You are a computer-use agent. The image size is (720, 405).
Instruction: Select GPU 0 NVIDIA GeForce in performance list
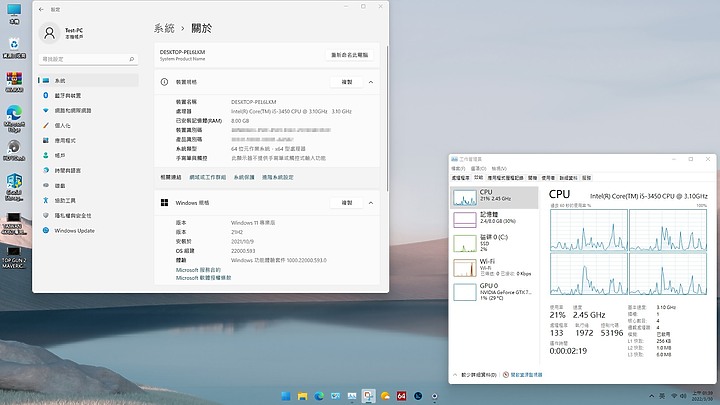[x=495, y=292]
